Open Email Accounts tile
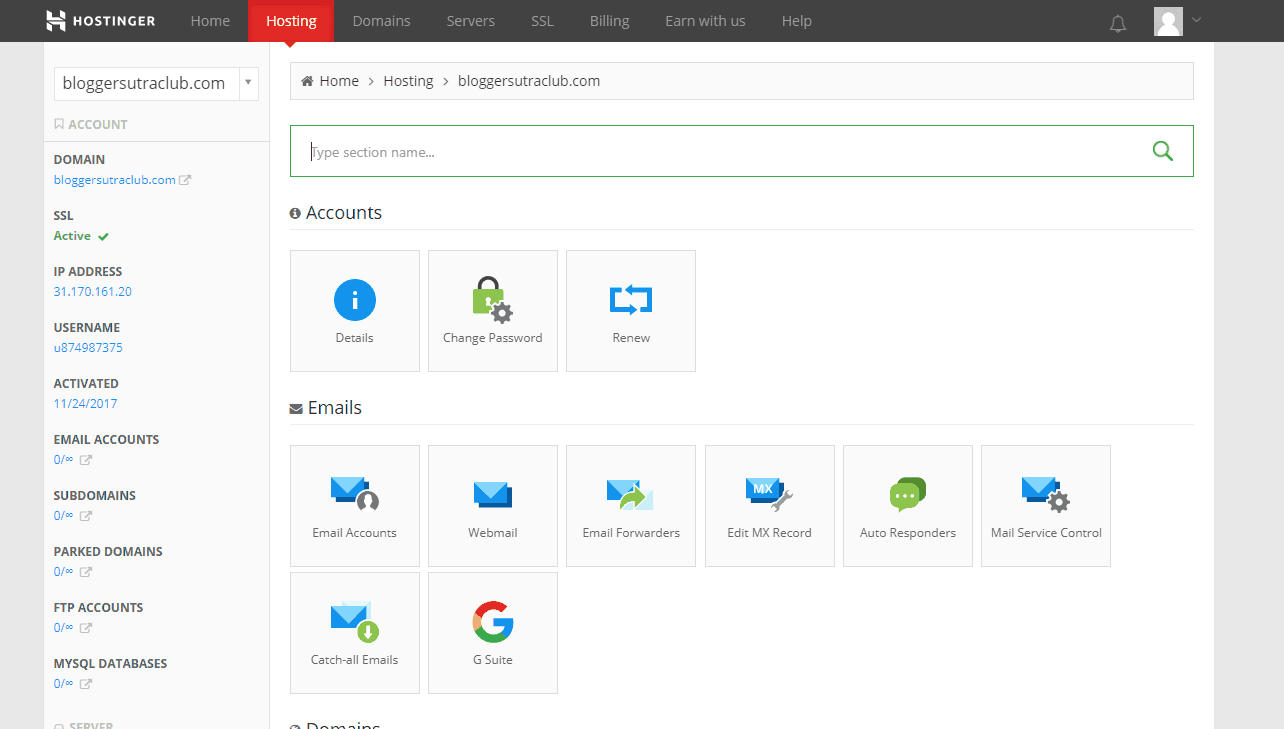Image resolution: width=1284 pixels, height=729 pixels. point(355,506)
